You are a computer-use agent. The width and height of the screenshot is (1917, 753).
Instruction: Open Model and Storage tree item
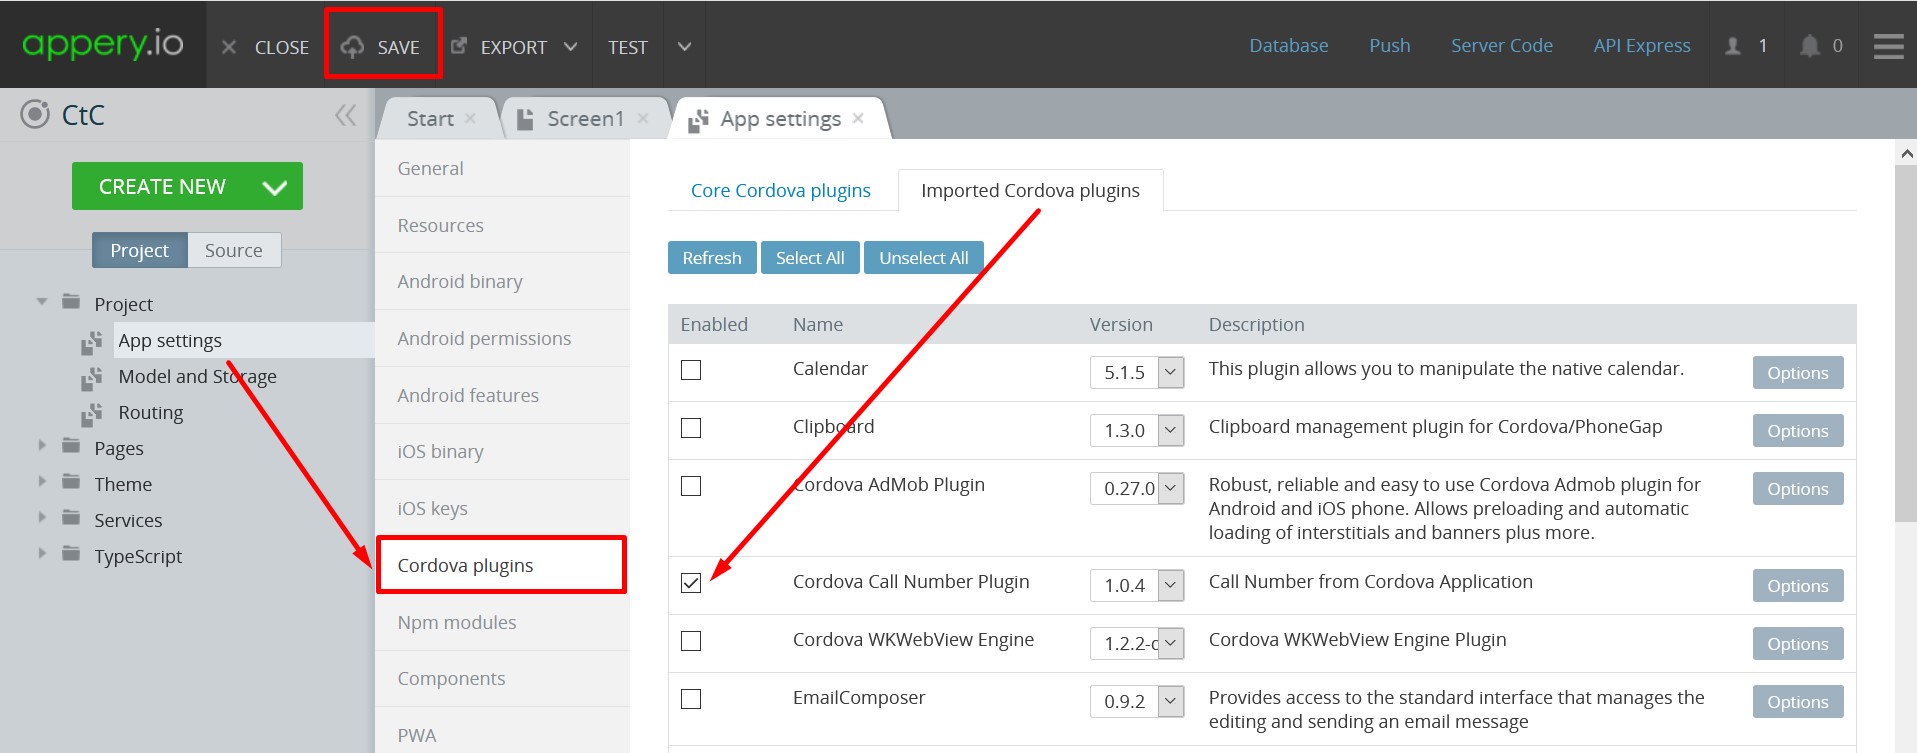(197, 376)
